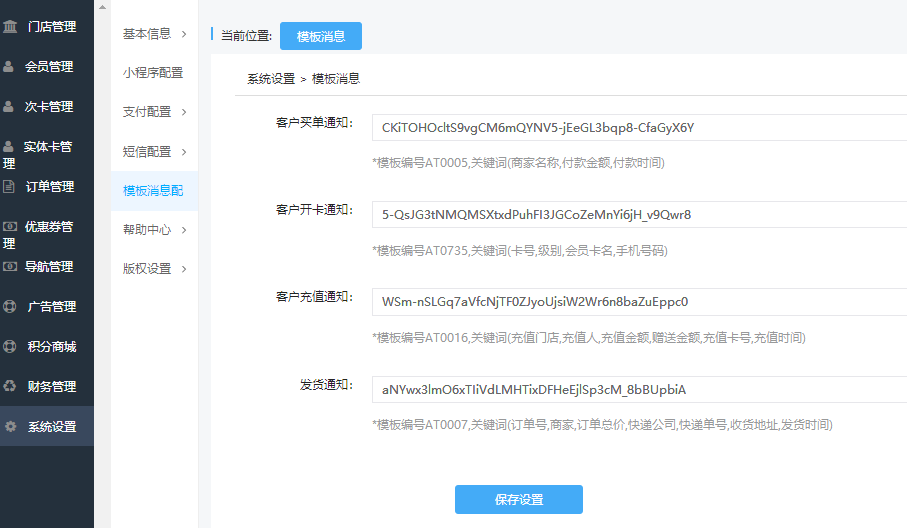Click the 广告管理 lifebuoy icon
This screenshot has height=528, width=907.
point(10,307)
